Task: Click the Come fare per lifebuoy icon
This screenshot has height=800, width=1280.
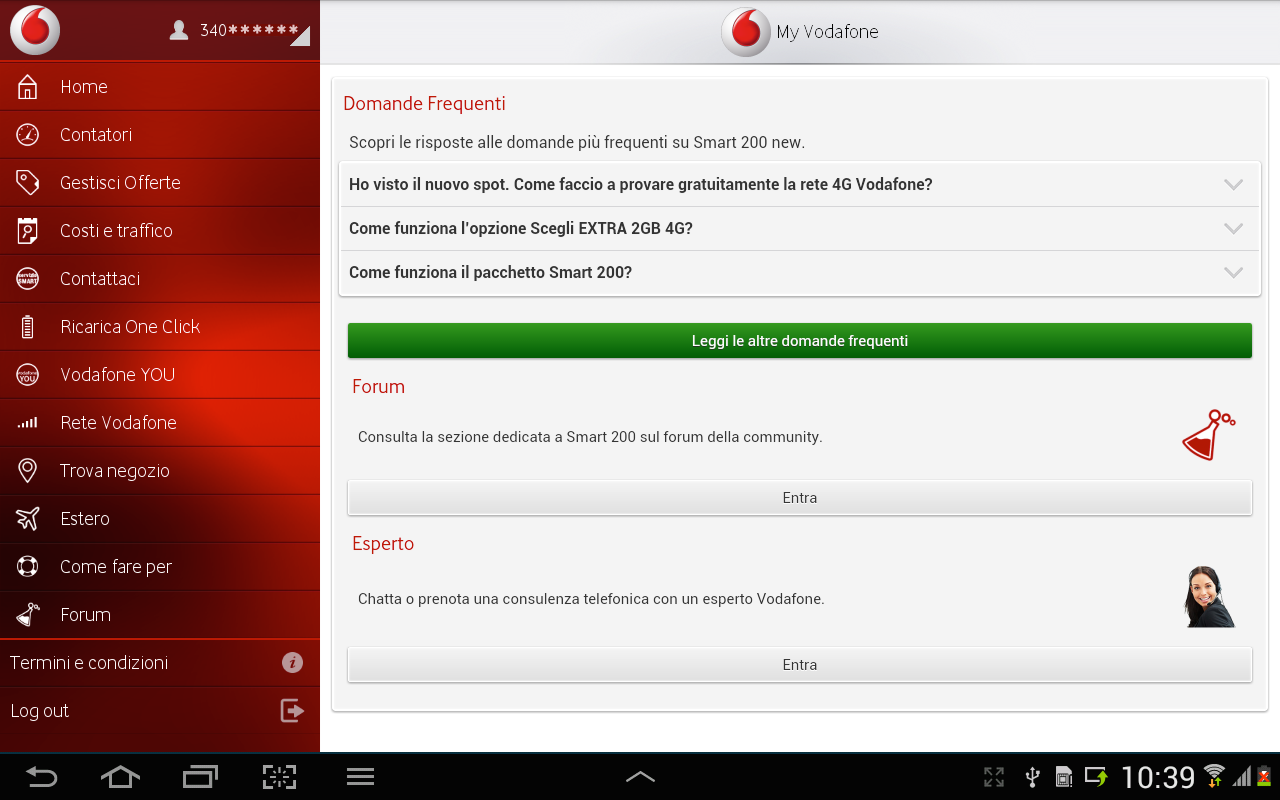Action: [28, 567]
